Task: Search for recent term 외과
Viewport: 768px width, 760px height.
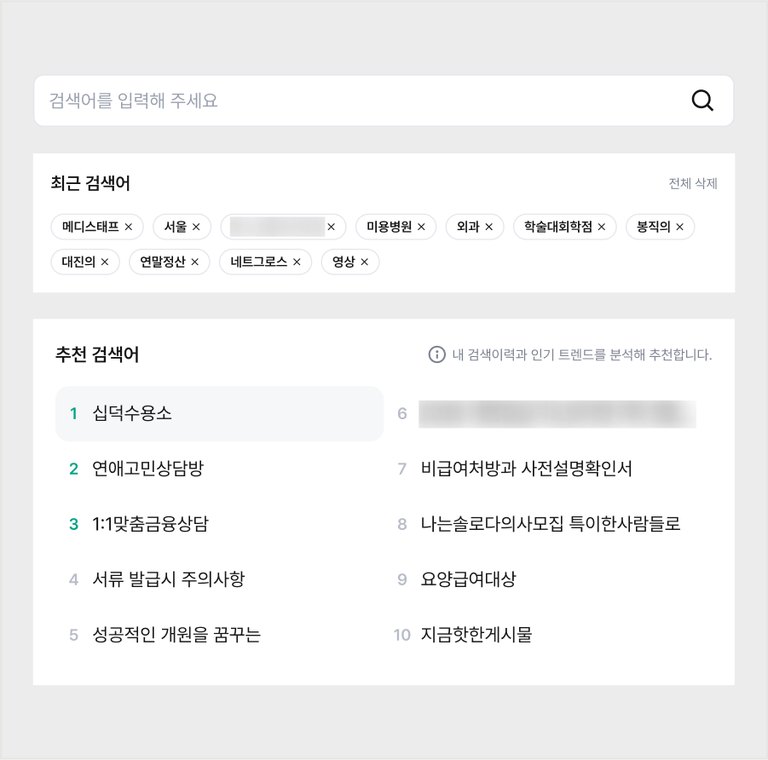Action: (468, 227)
